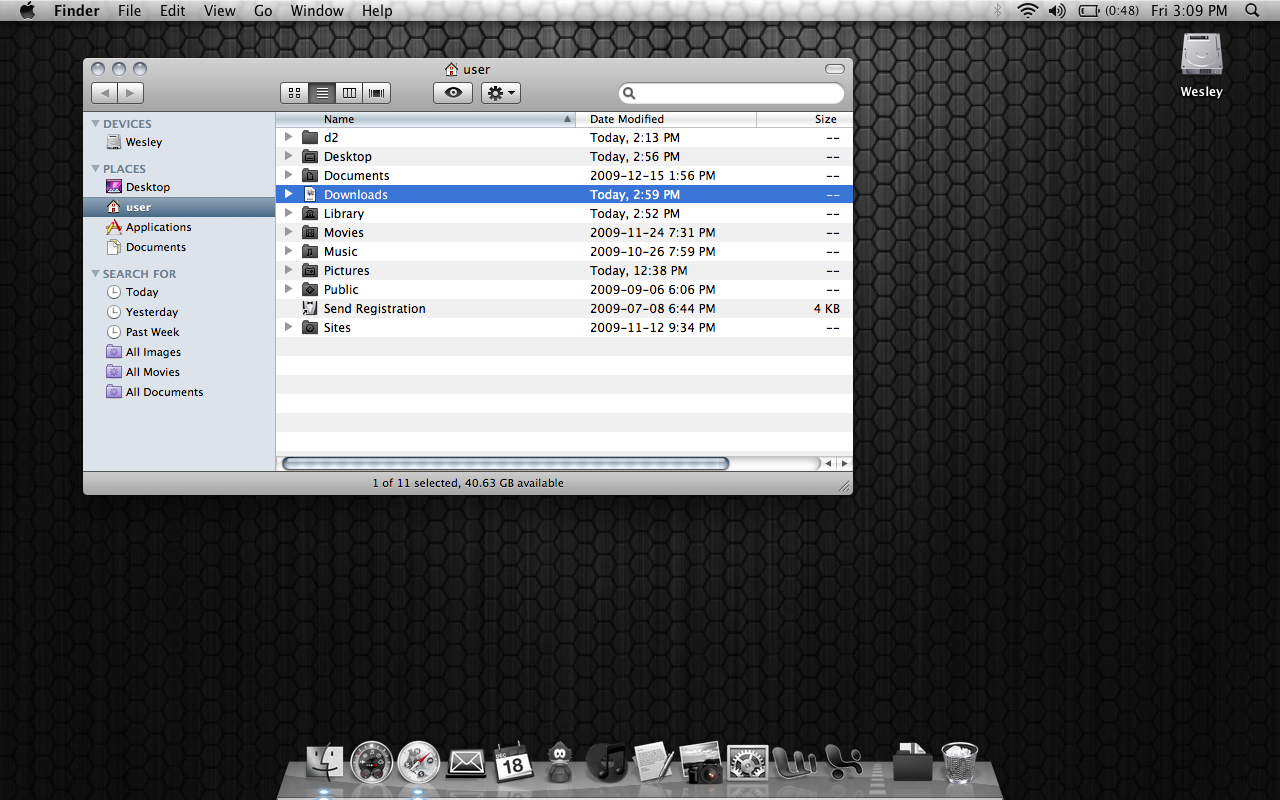1280x800 pixels.
Task: Click the scroll right arrow in Finder
Action: click(844, 464)
